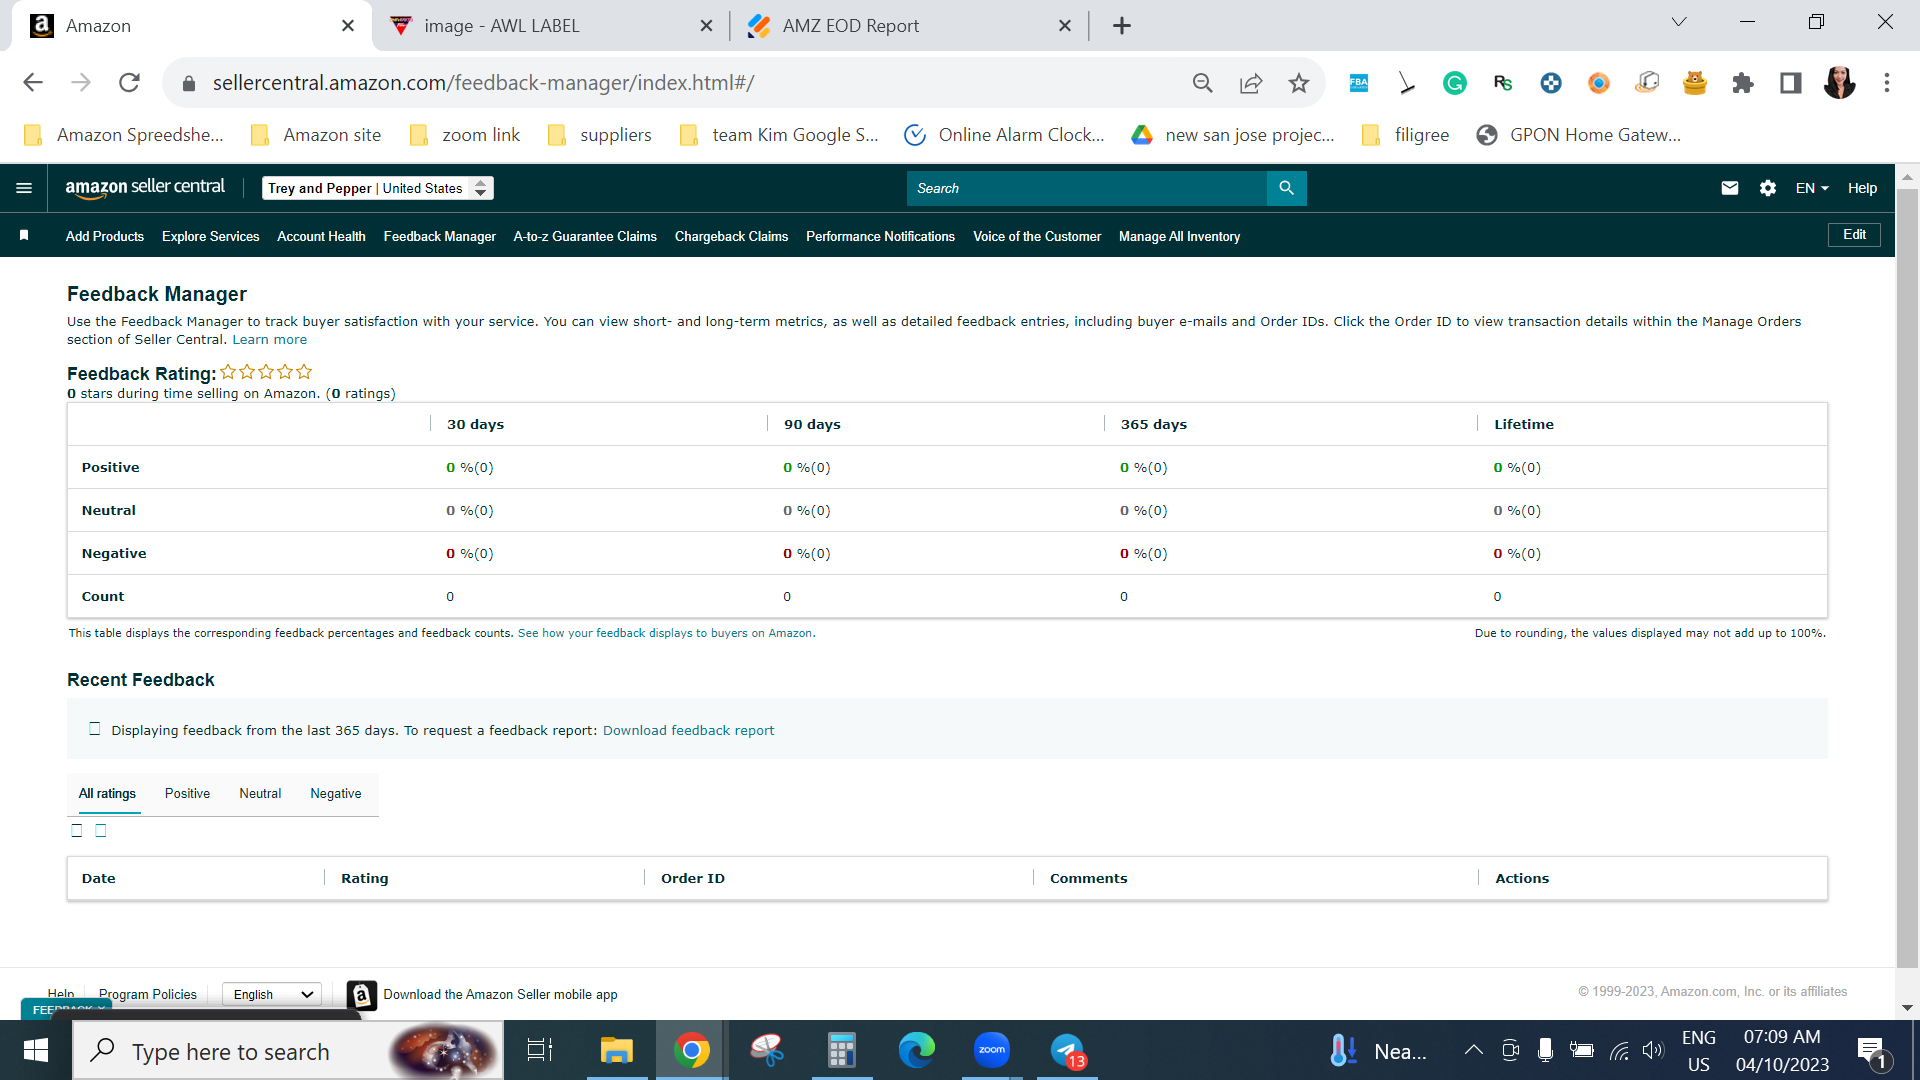Open Telegram from the taskbar
1920x1080 pixels.
(1067, 1050)
